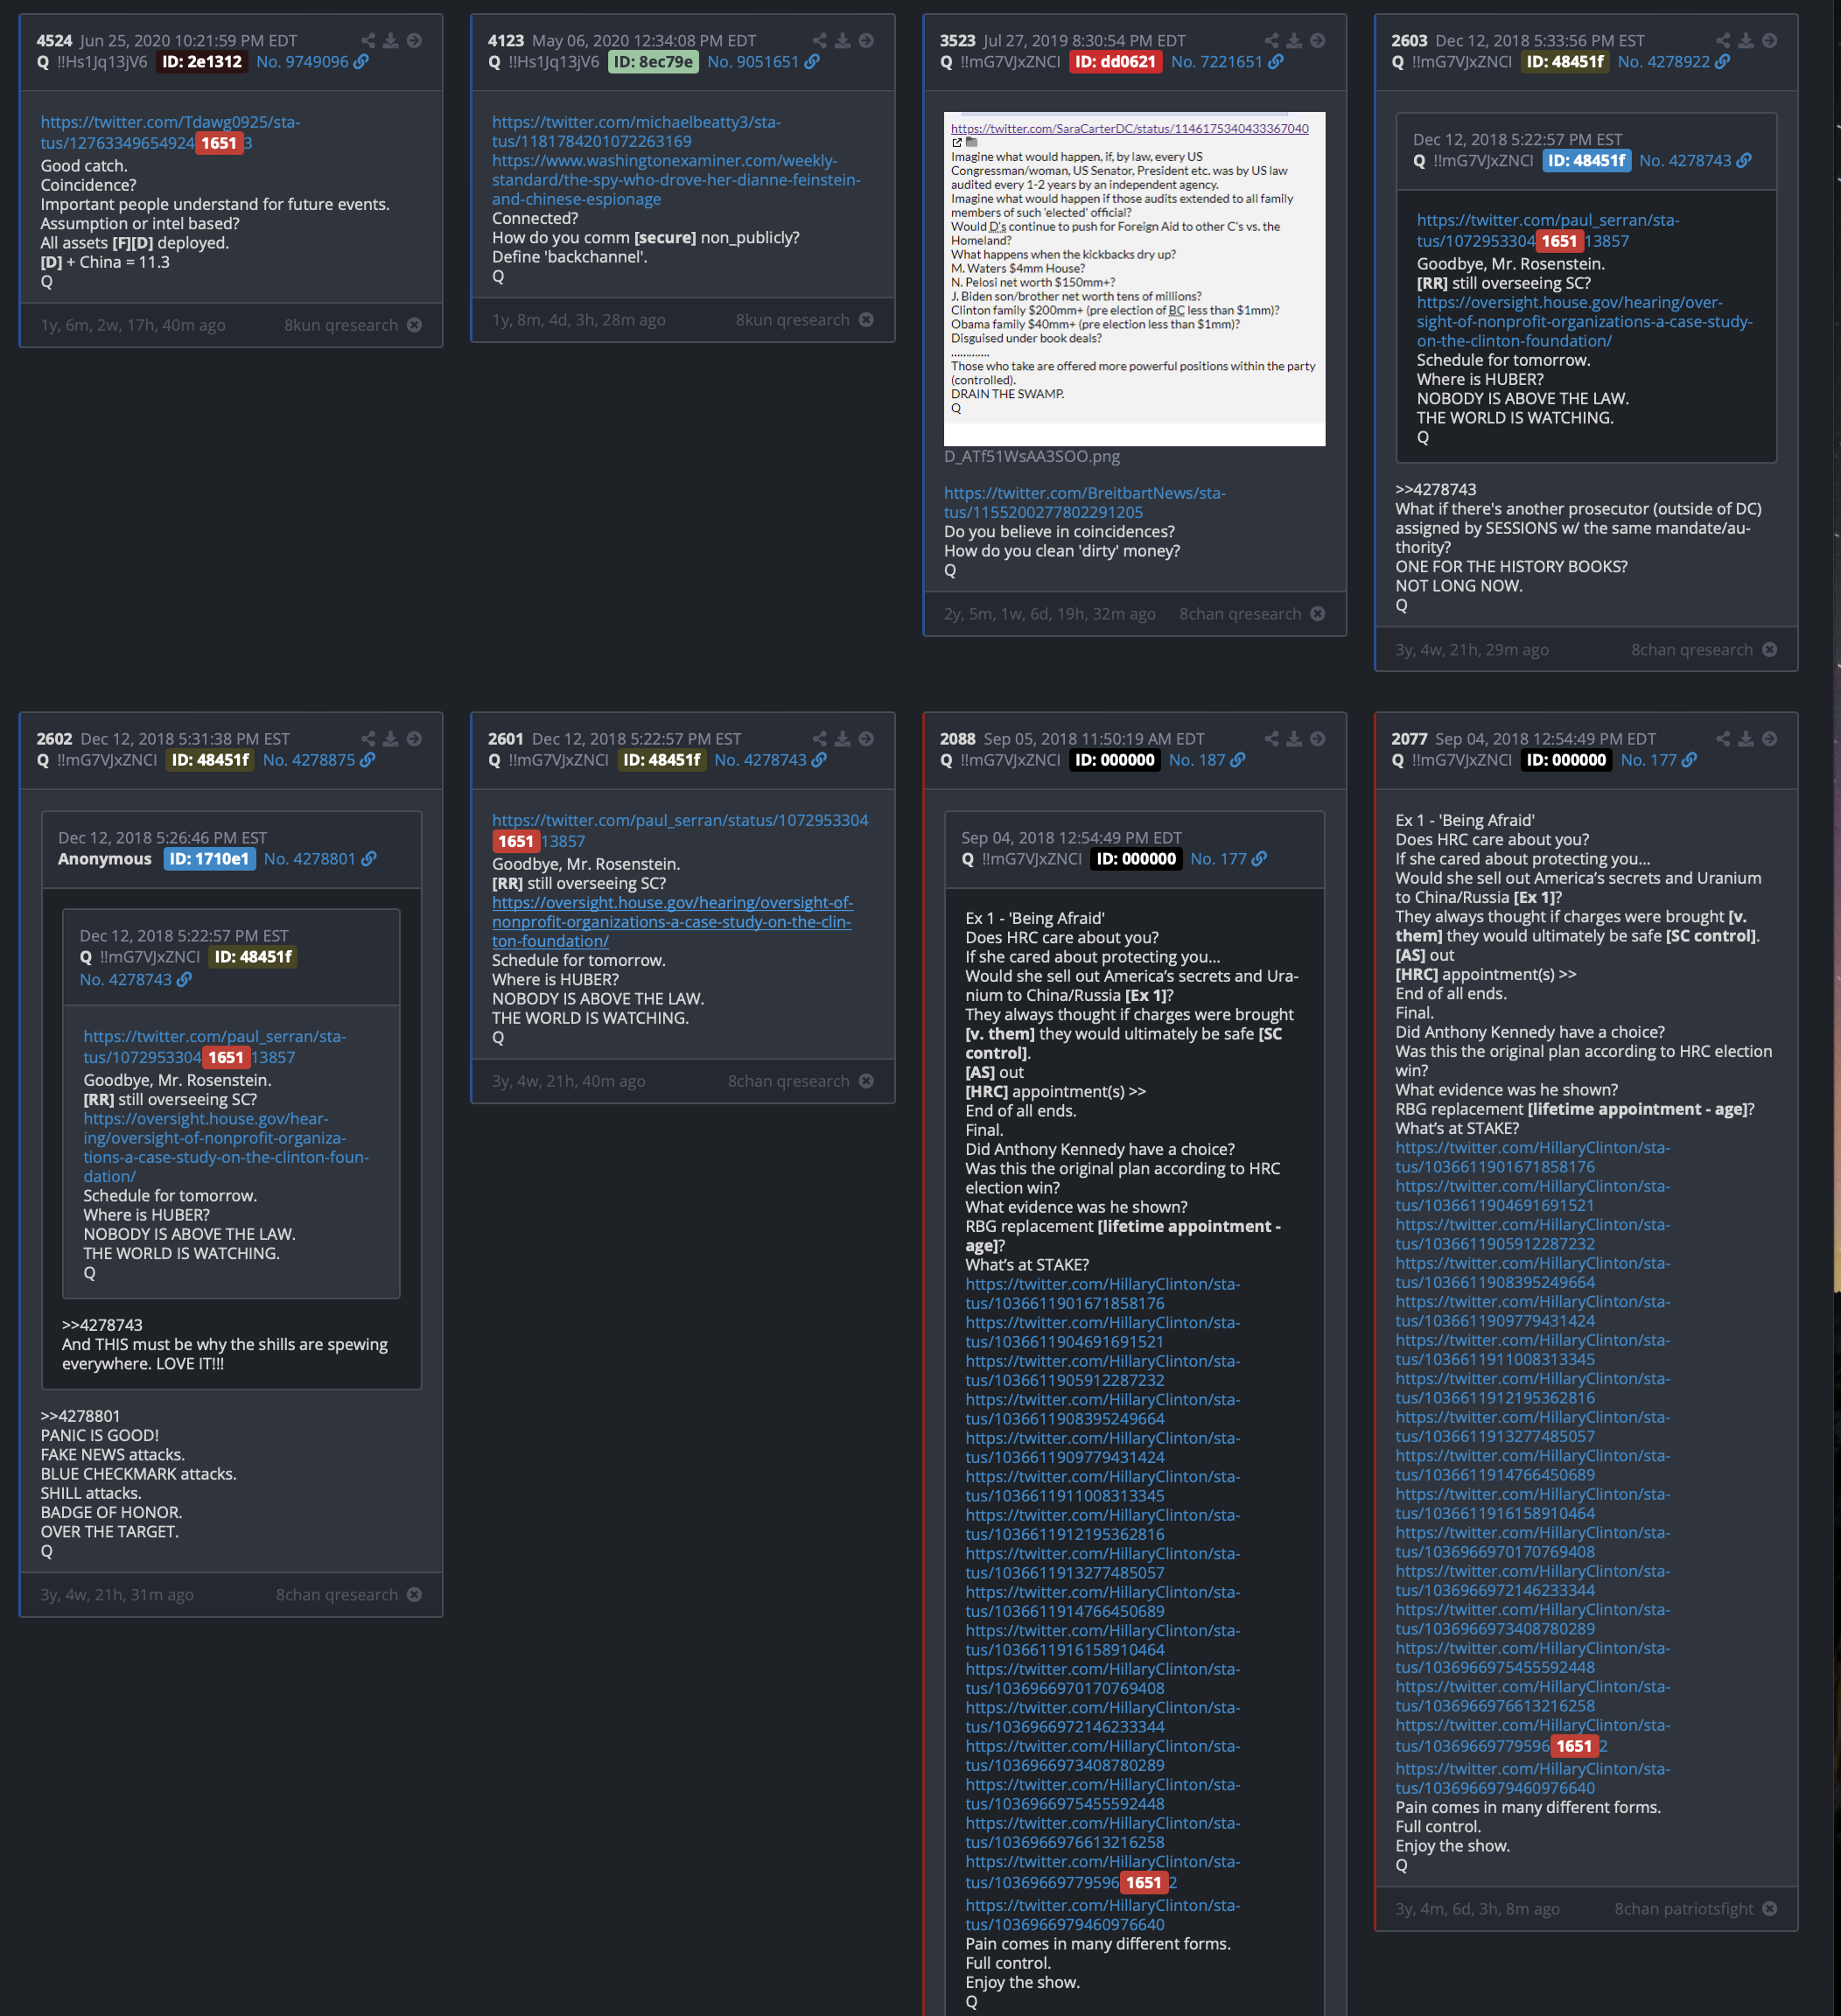
Task: Download post 2602 via download icon
Action: (x=391, y=739)
